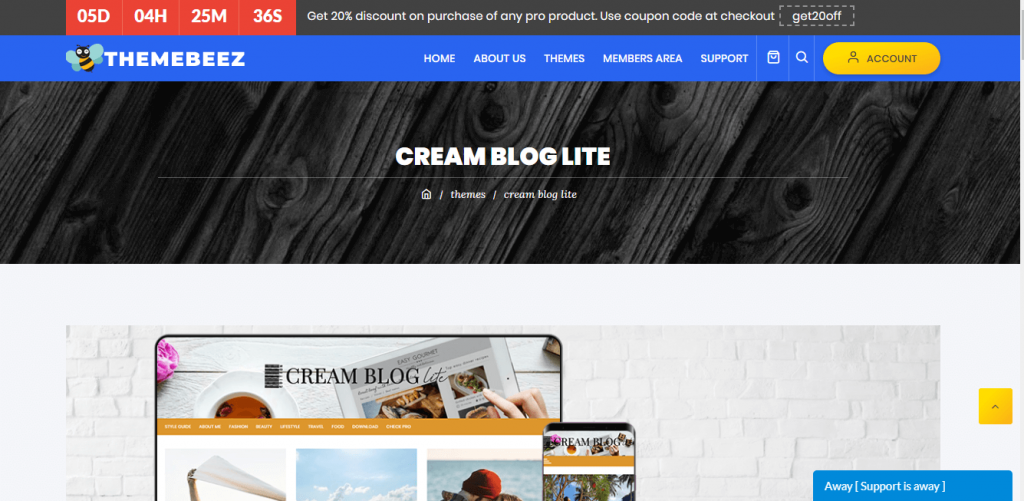The width and height of the screenshot is (1024, 501).
Task: Click the search magnifier icon
Action: pos(802,57)
